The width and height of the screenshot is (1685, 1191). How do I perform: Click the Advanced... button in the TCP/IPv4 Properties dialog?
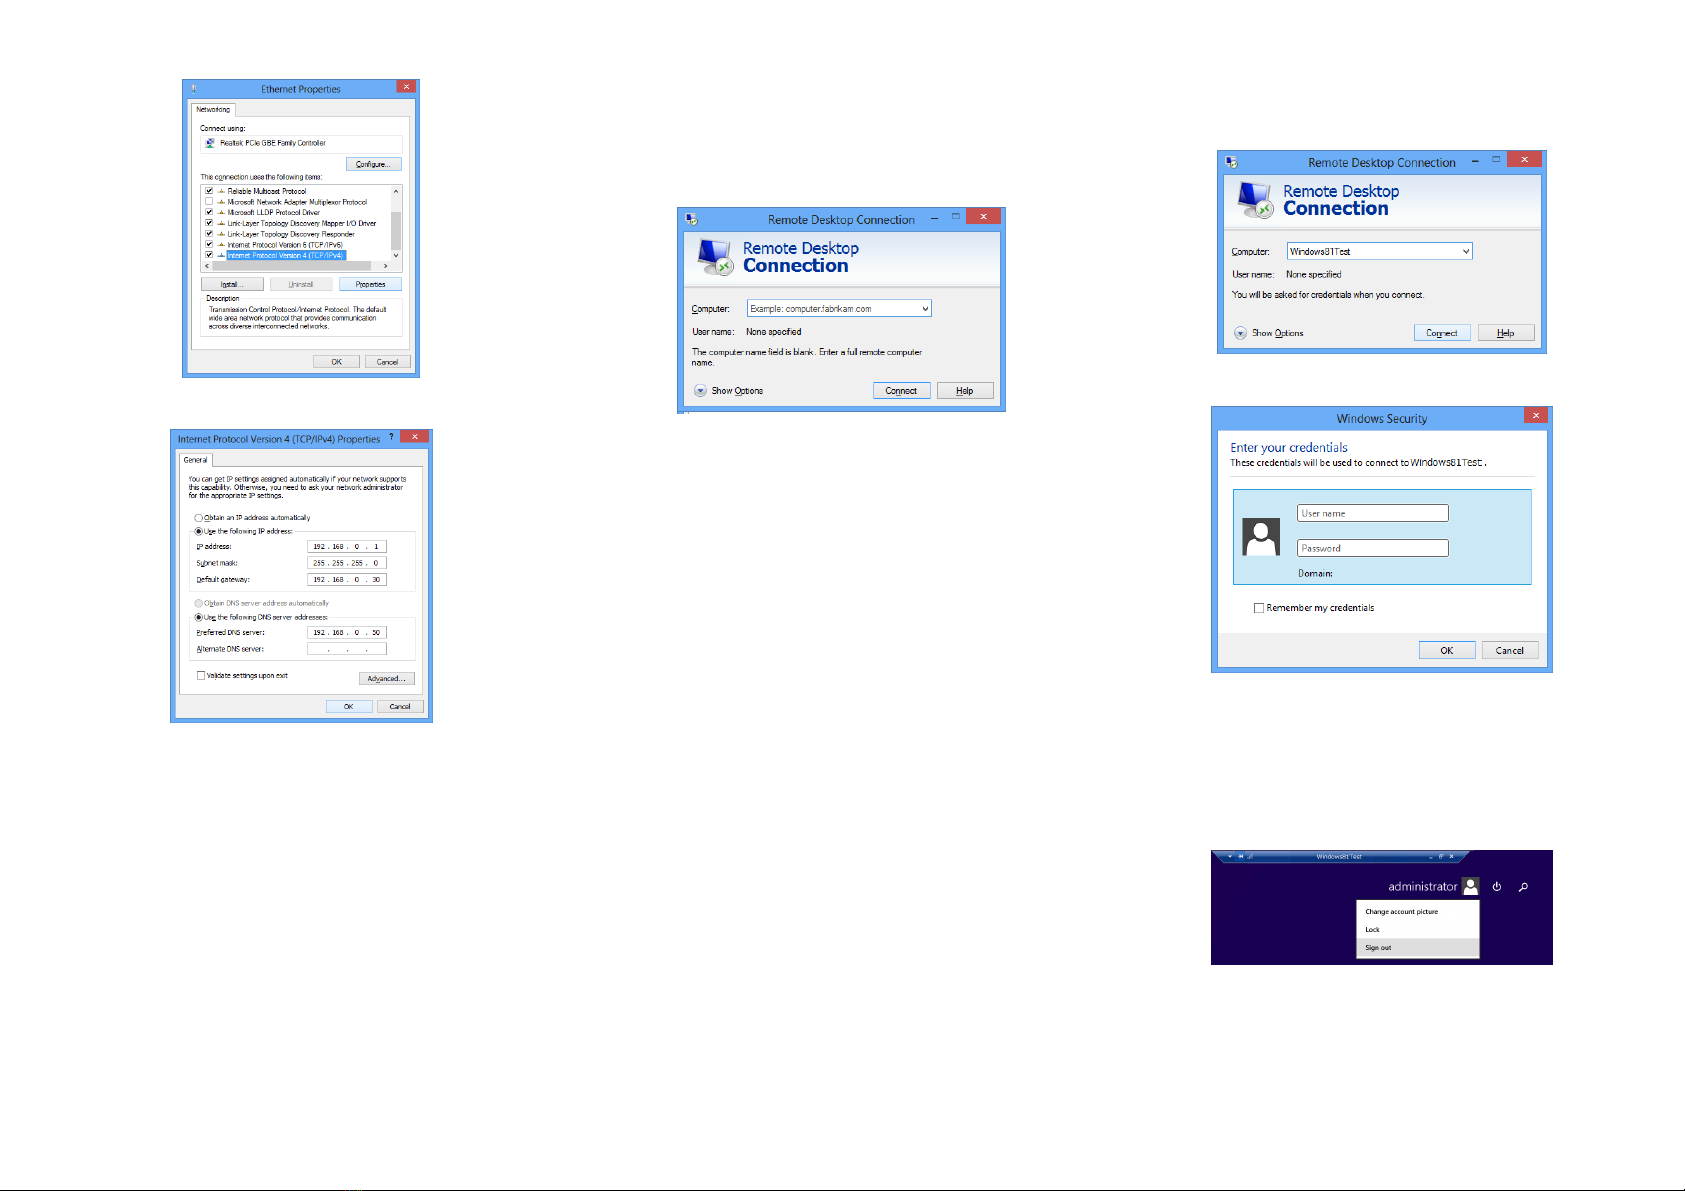click(386, 679)
